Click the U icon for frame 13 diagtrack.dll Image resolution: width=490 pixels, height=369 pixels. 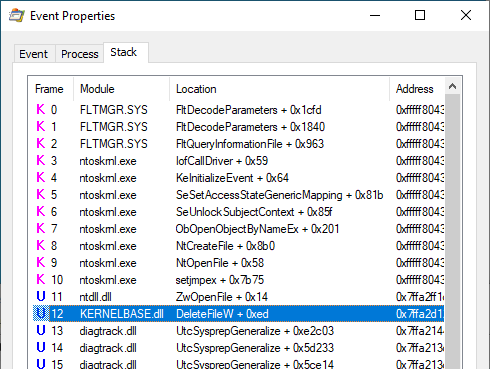click(41, 330)
